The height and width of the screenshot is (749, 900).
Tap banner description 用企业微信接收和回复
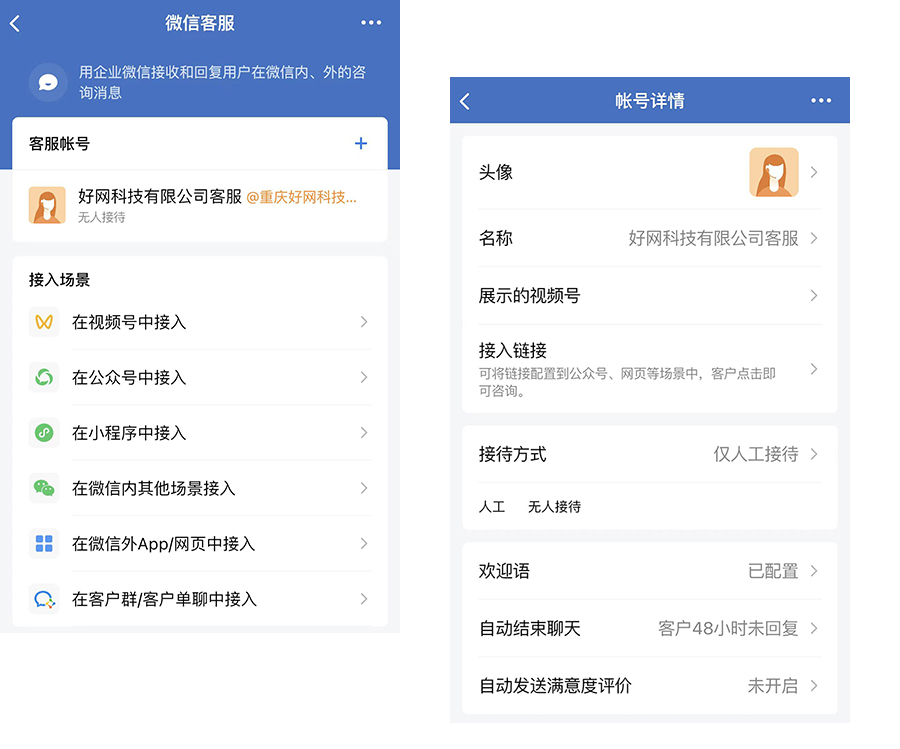(x=222, y=82)
